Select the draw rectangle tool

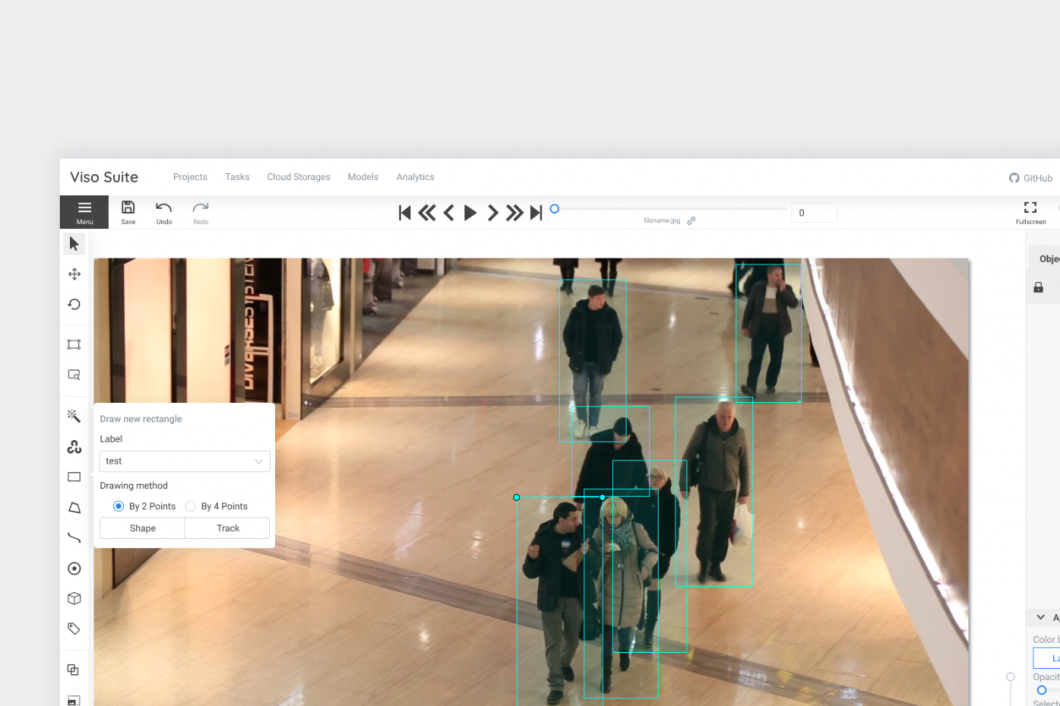point(74,477)
